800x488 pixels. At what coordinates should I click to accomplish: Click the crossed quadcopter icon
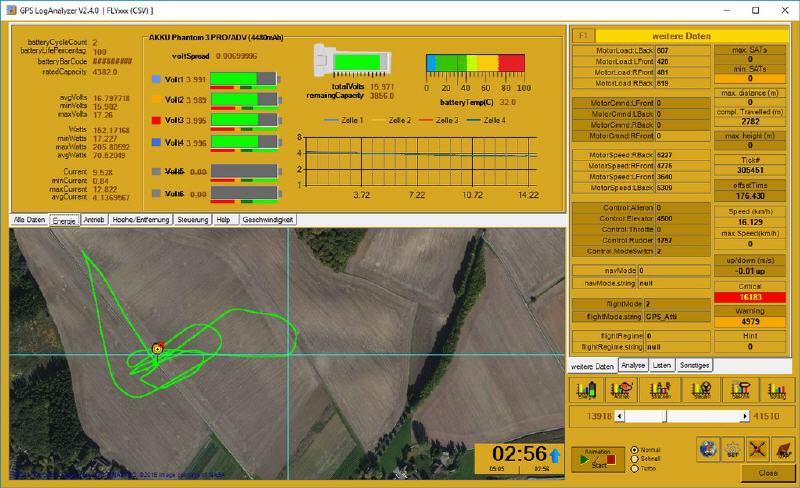[758, 449]
